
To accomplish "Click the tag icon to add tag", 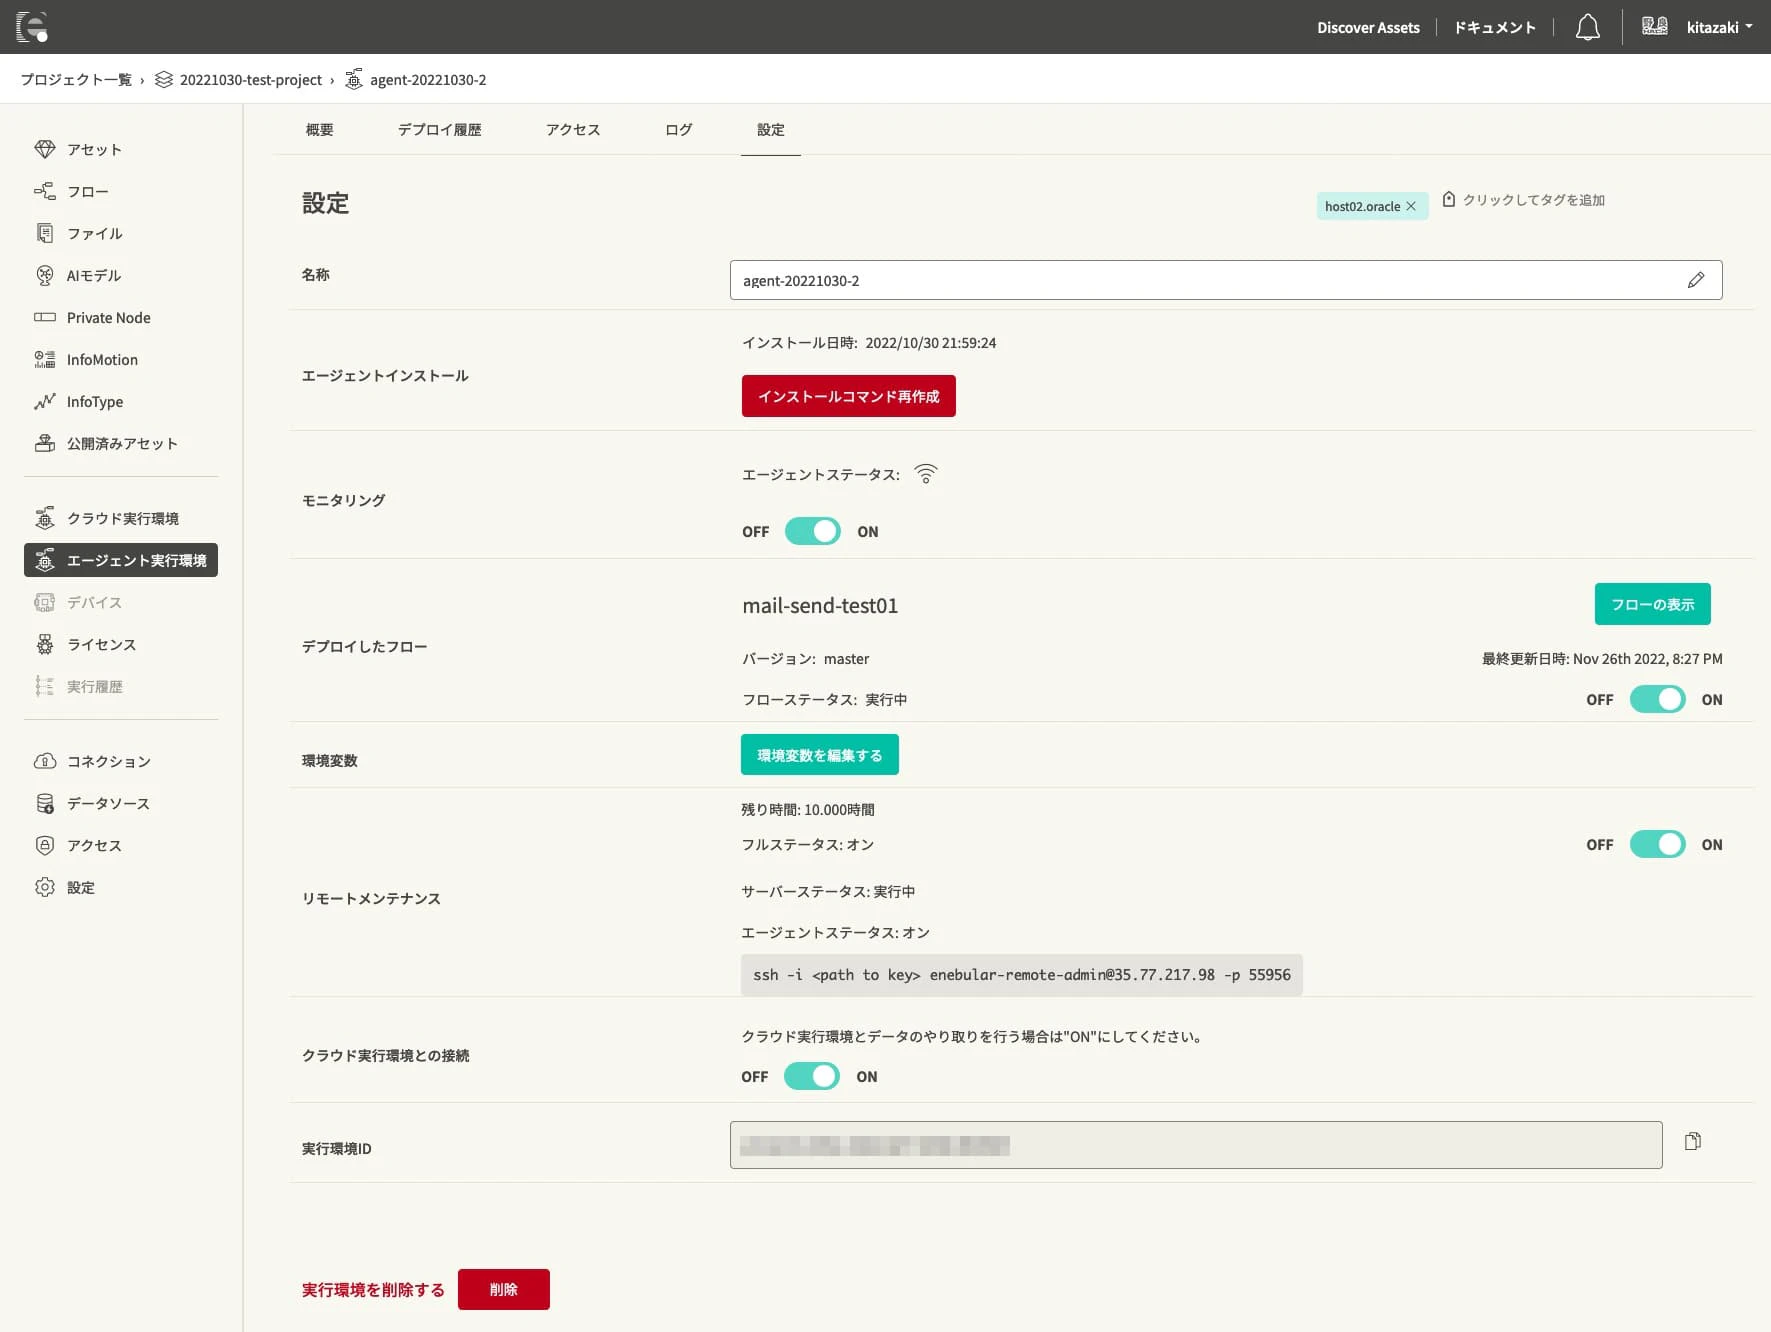I will (x=1449, y=199).
